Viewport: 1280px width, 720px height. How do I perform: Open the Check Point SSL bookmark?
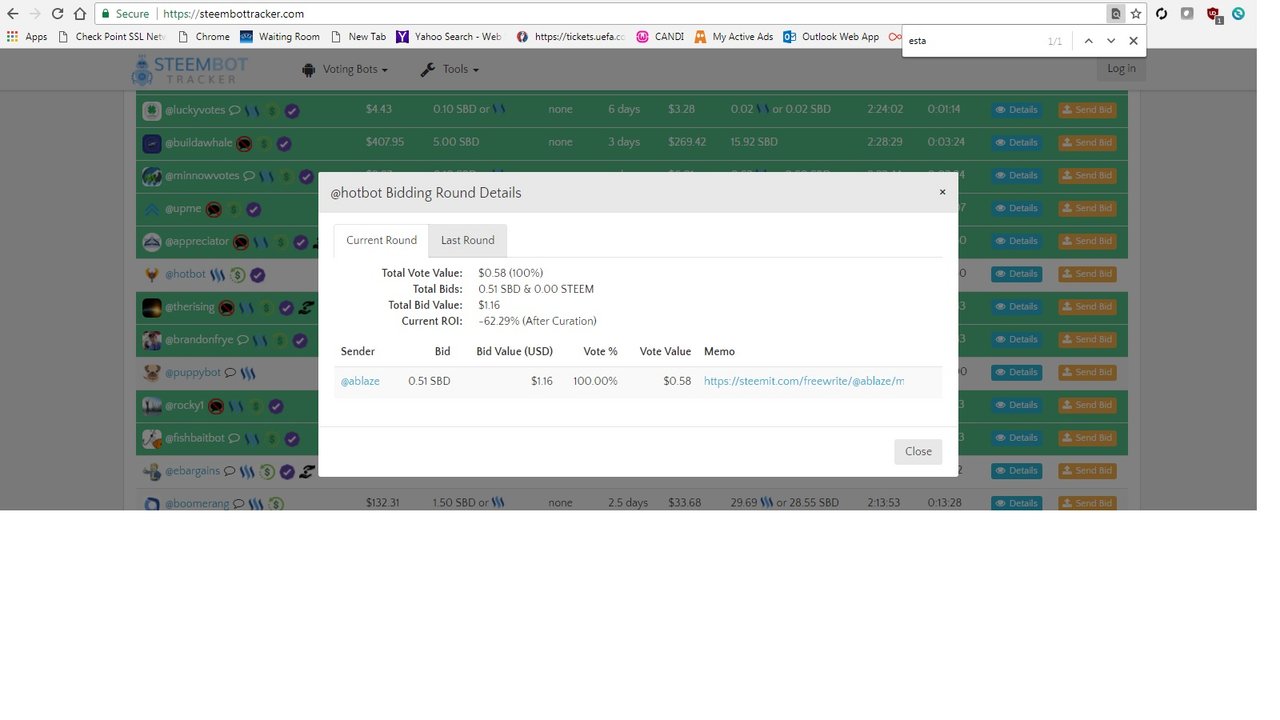coord(112,37)
